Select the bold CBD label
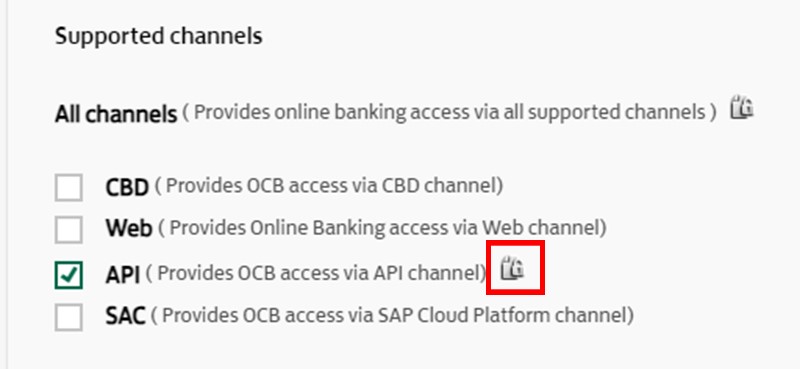Image resolution: width=800 pixels, height=369 pixels. pyautogui.click(x=127, y=188)
